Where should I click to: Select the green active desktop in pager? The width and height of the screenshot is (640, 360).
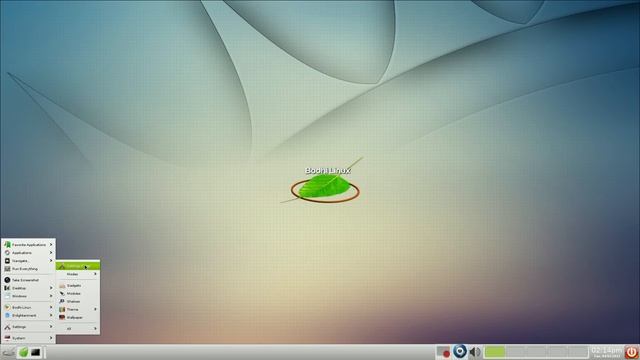click(x=495, y=352)
